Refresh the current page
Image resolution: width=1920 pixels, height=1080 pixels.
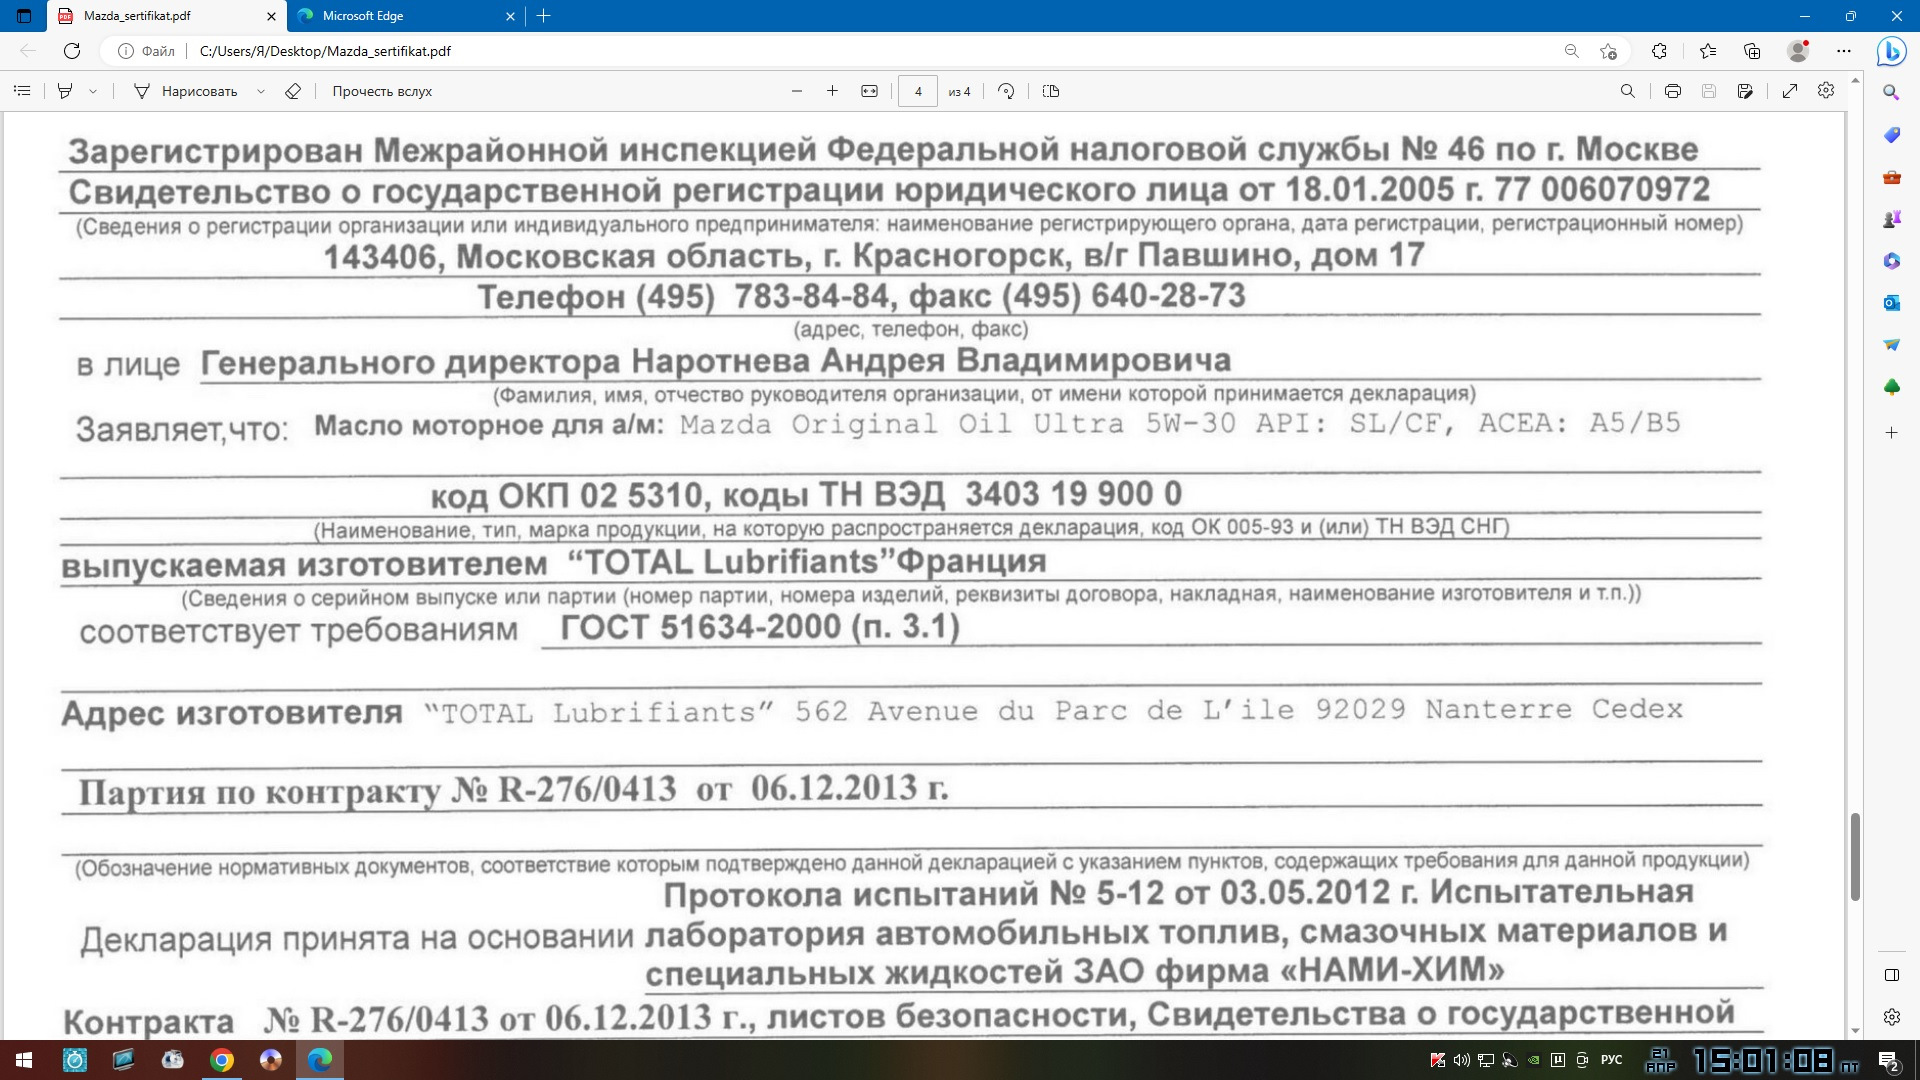click(72, 51)
